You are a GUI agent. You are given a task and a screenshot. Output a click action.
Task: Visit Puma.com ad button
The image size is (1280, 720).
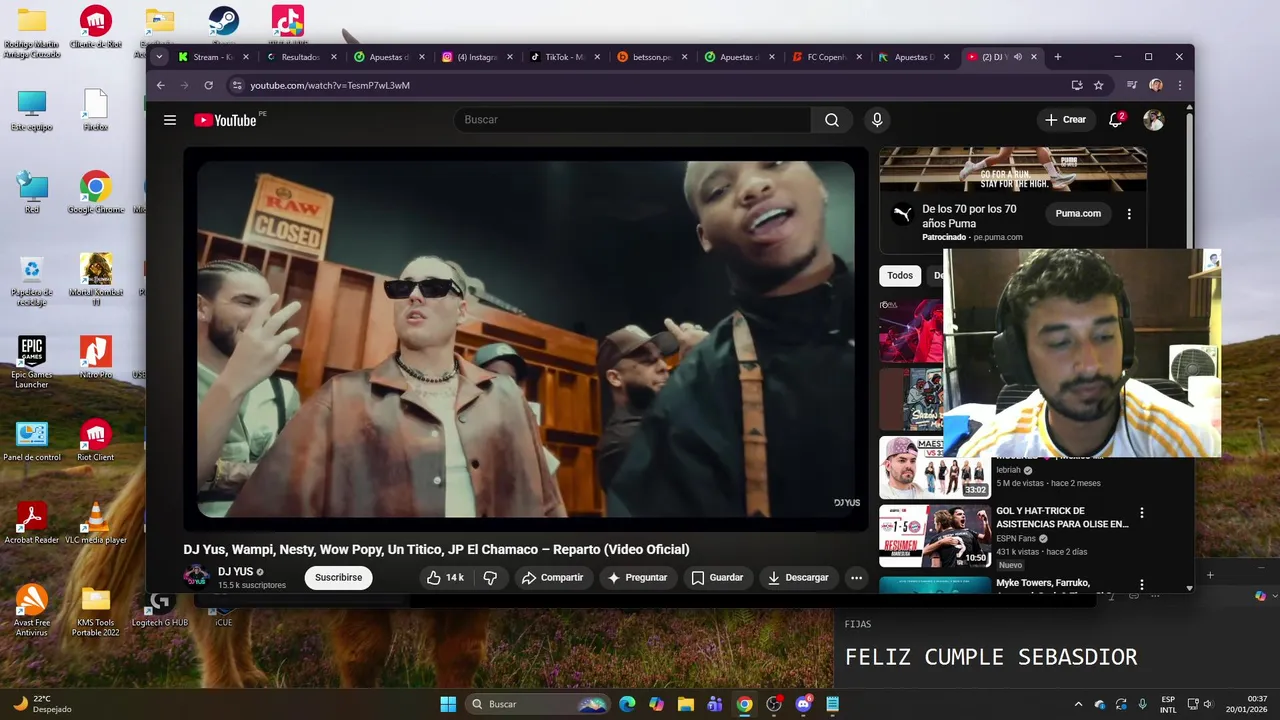coord(1078,214)
